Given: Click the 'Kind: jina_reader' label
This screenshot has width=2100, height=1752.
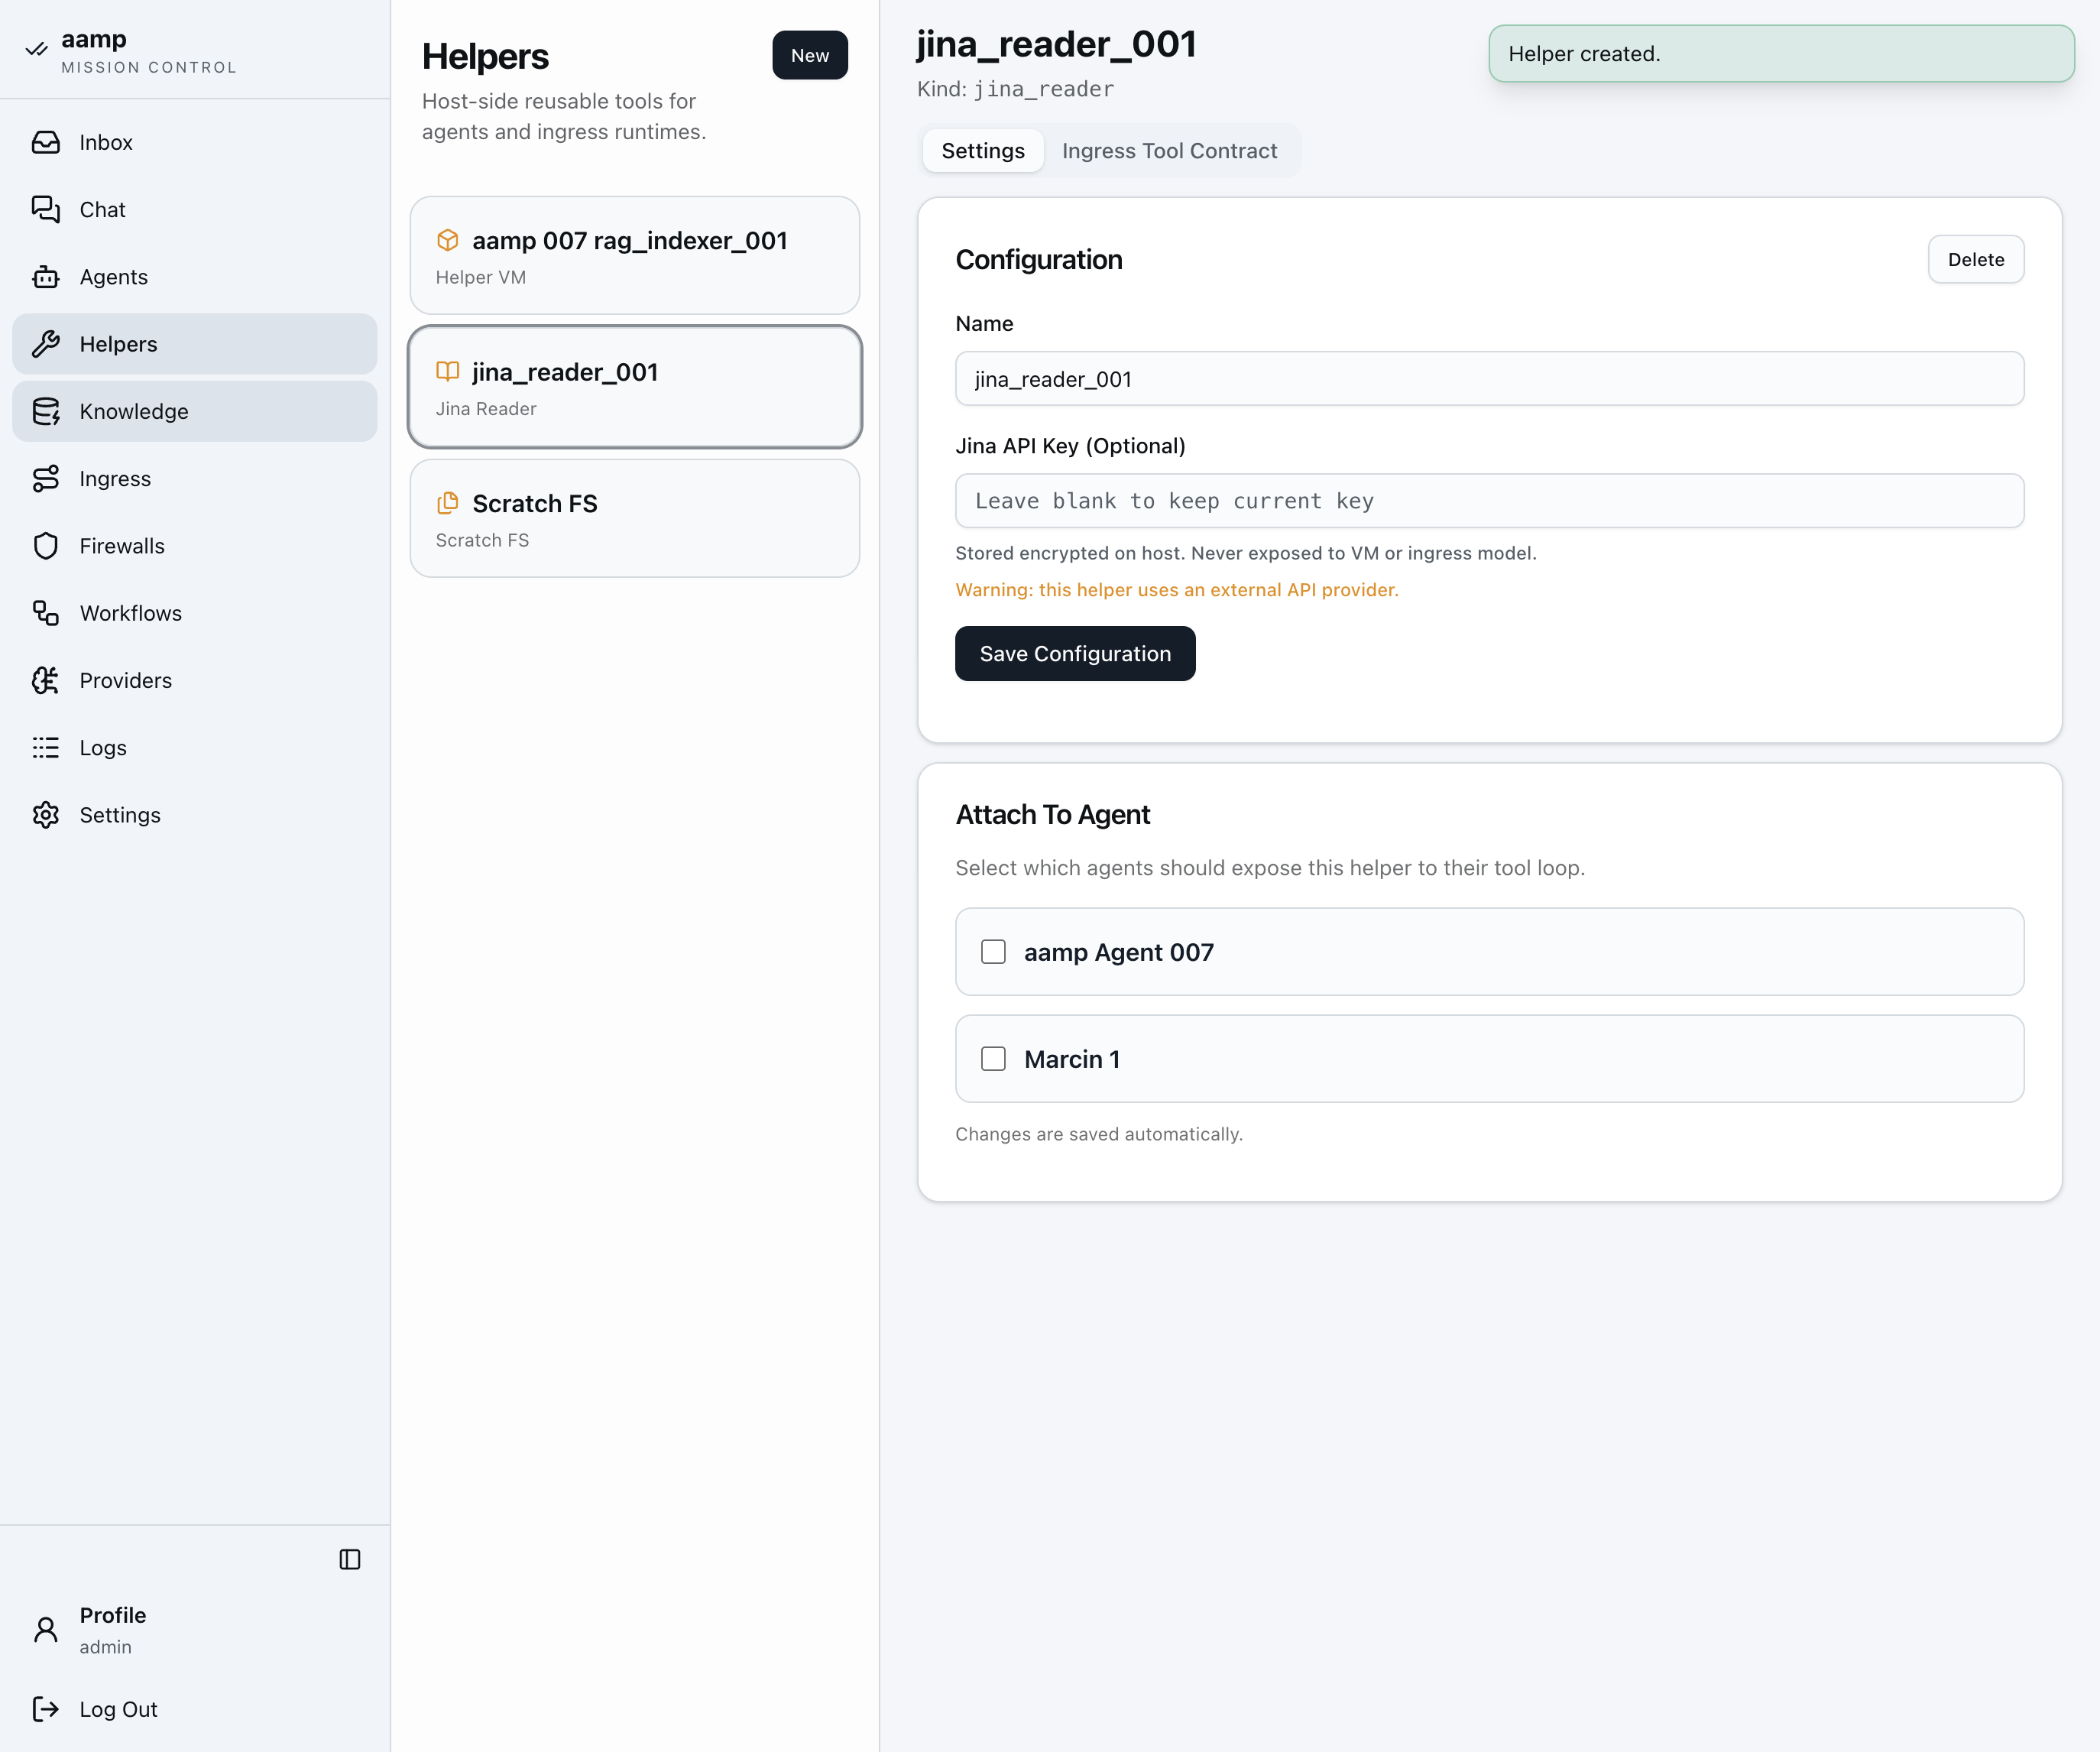Looking at the screenshot, I should 1015,89.
